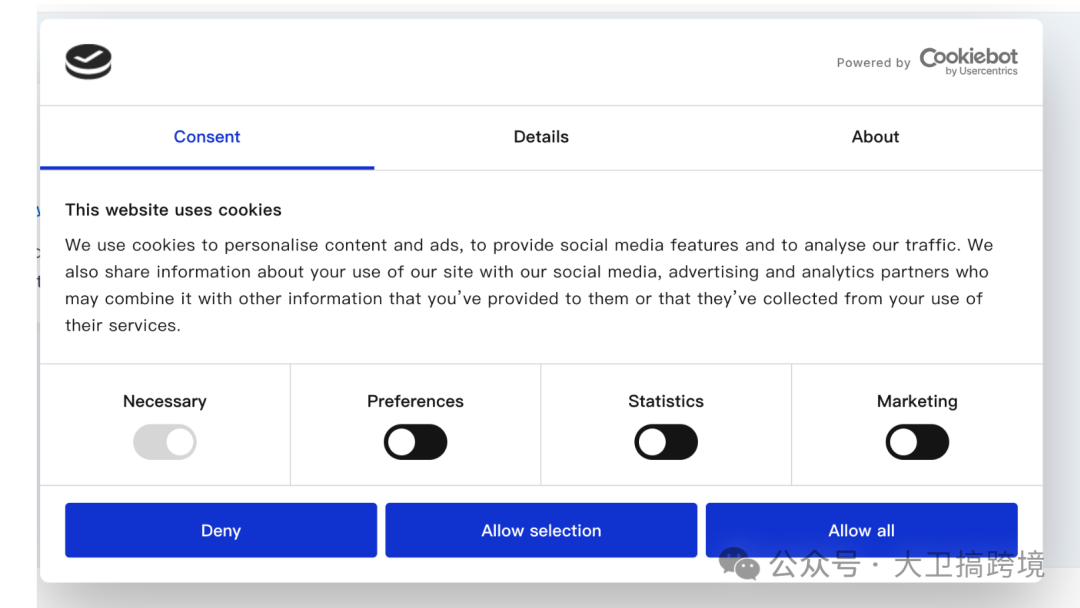
Task: Click the Marketing category label text
Action: (x=917, y=401)
